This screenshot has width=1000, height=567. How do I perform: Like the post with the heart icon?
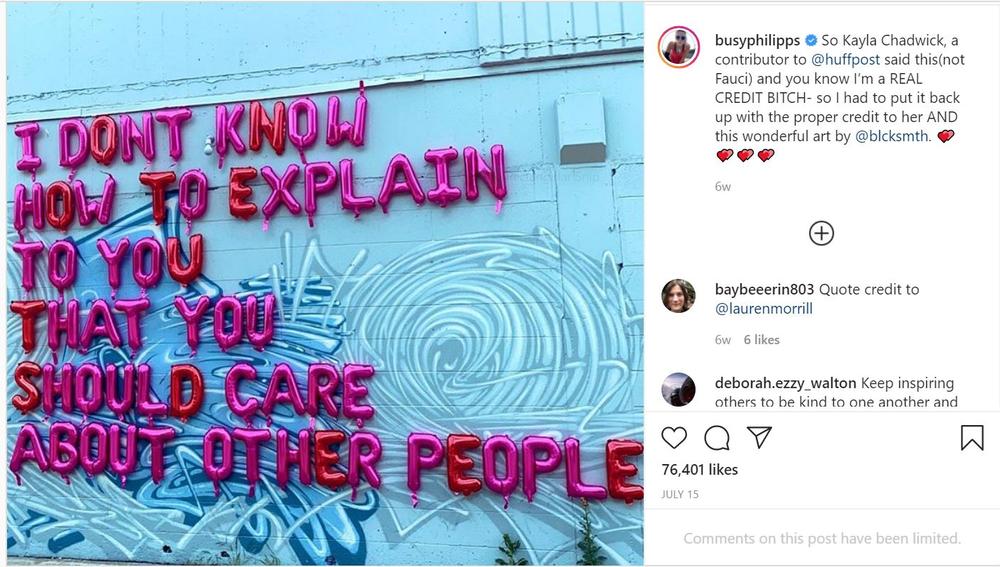[x=674, y=438]
